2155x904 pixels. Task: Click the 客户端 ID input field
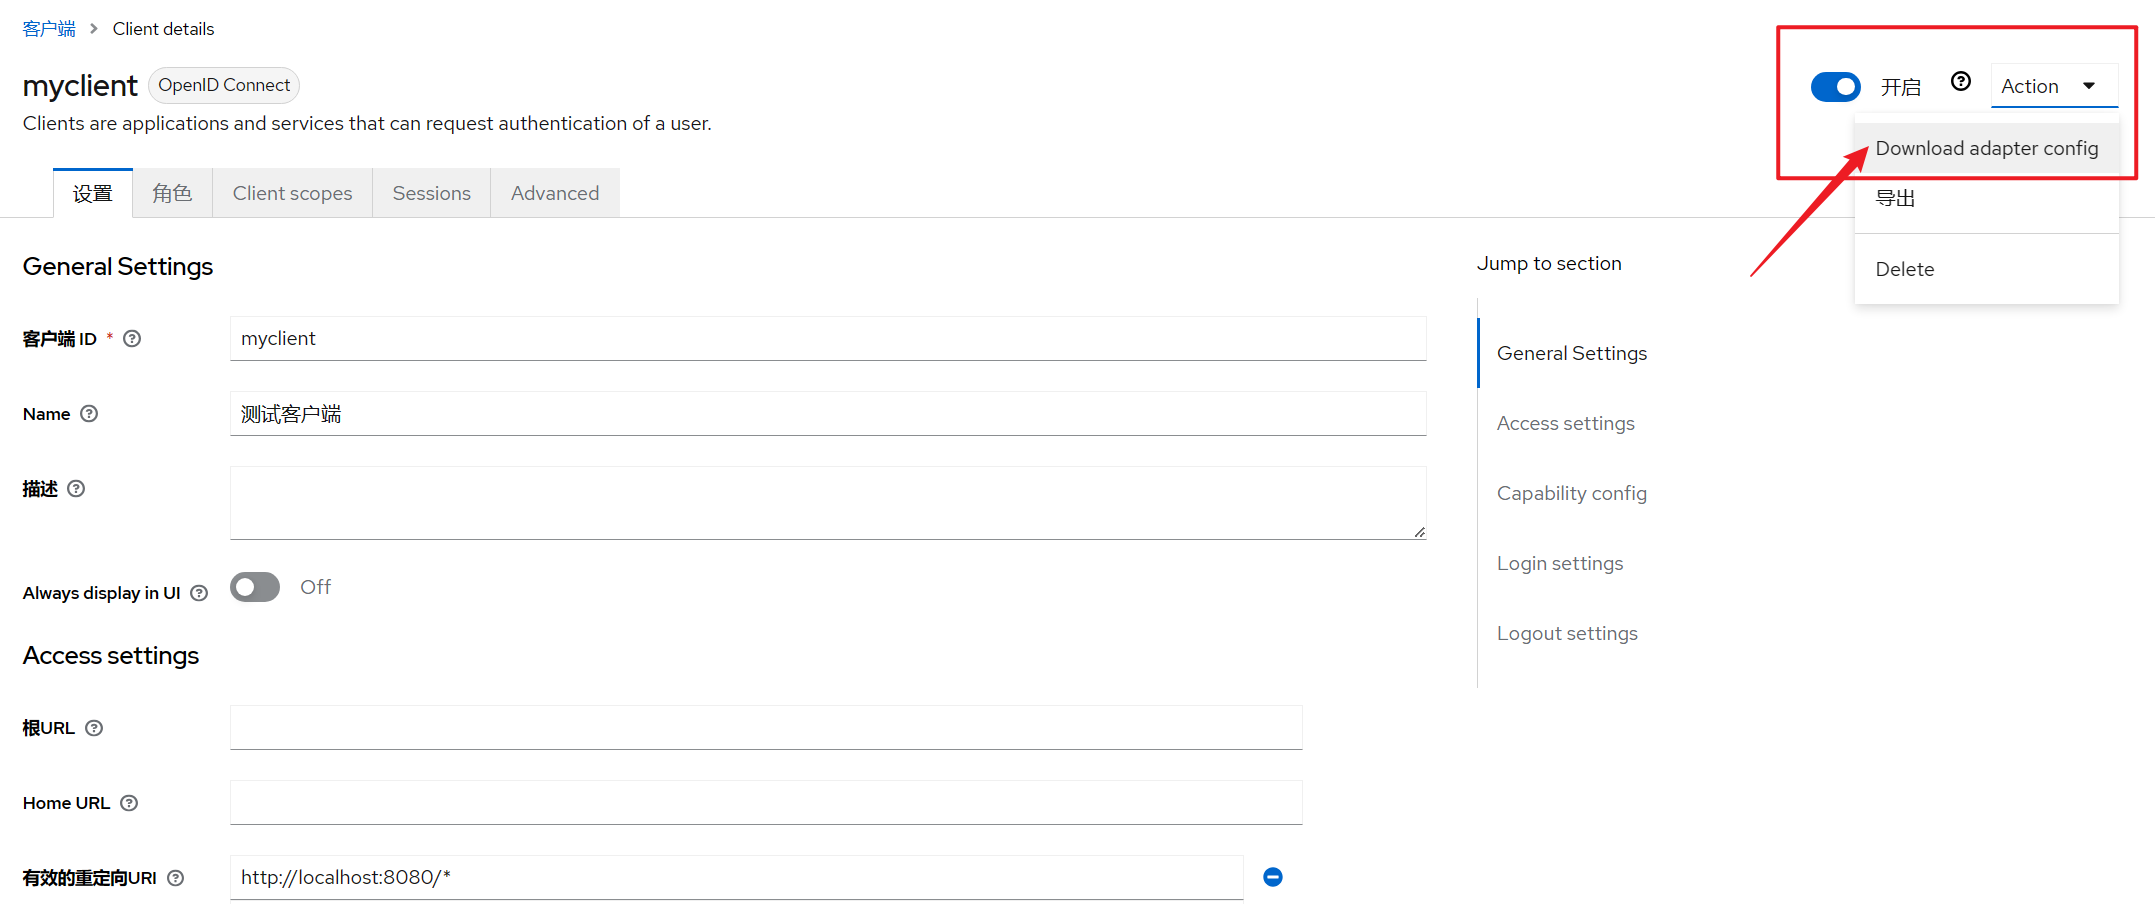point(828,339)
